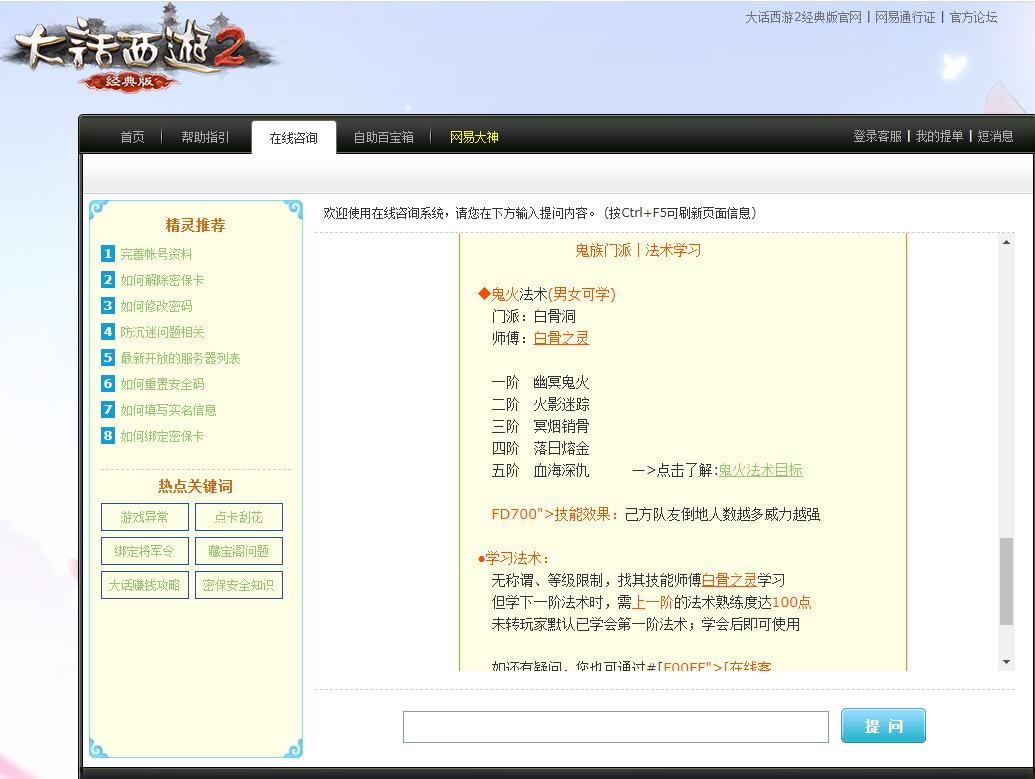
Task: Switch to the 自助百宝箱 tab
Action: pyautogui.click(x=383, y=139)
